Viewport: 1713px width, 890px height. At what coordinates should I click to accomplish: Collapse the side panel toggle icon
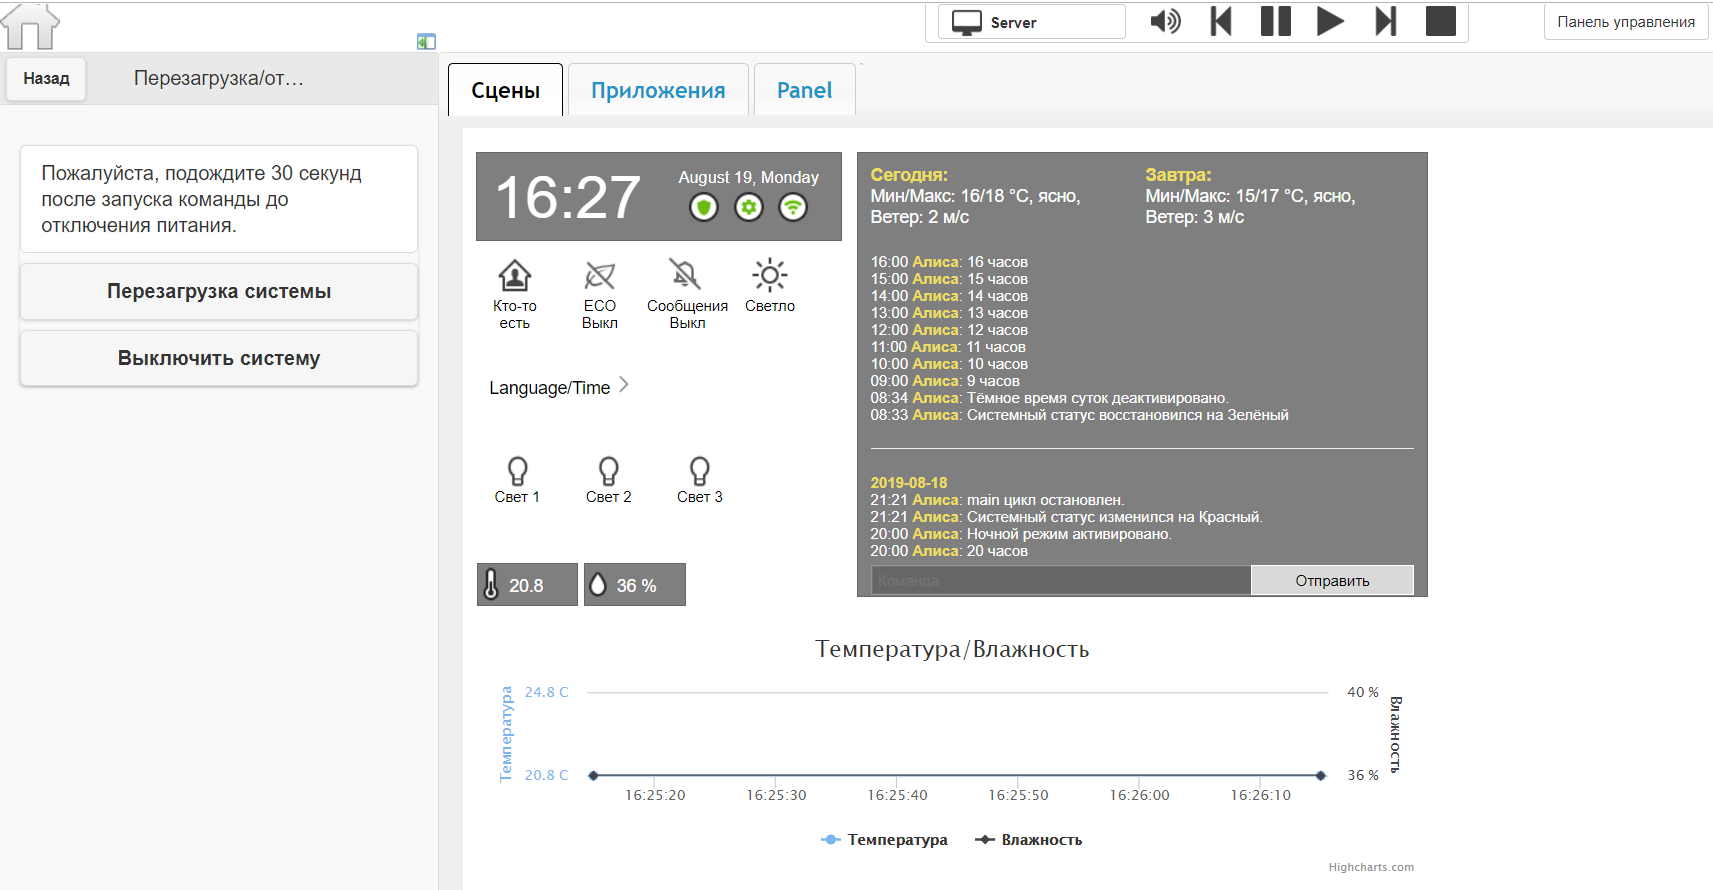pos(426,41)
